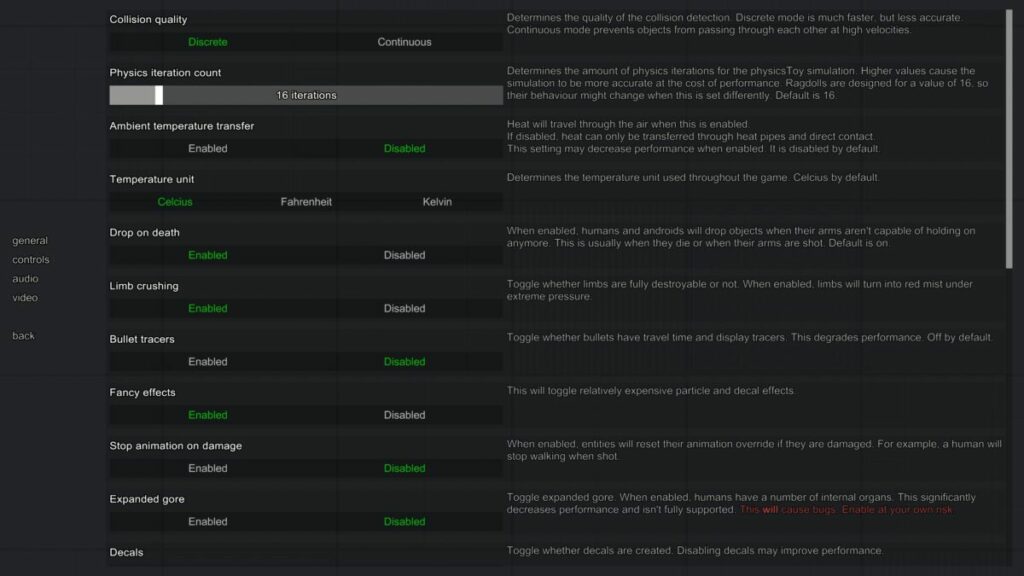The image size is (1024, 576).
Task: Enable Bullet tracers
Action: point(208,362)
